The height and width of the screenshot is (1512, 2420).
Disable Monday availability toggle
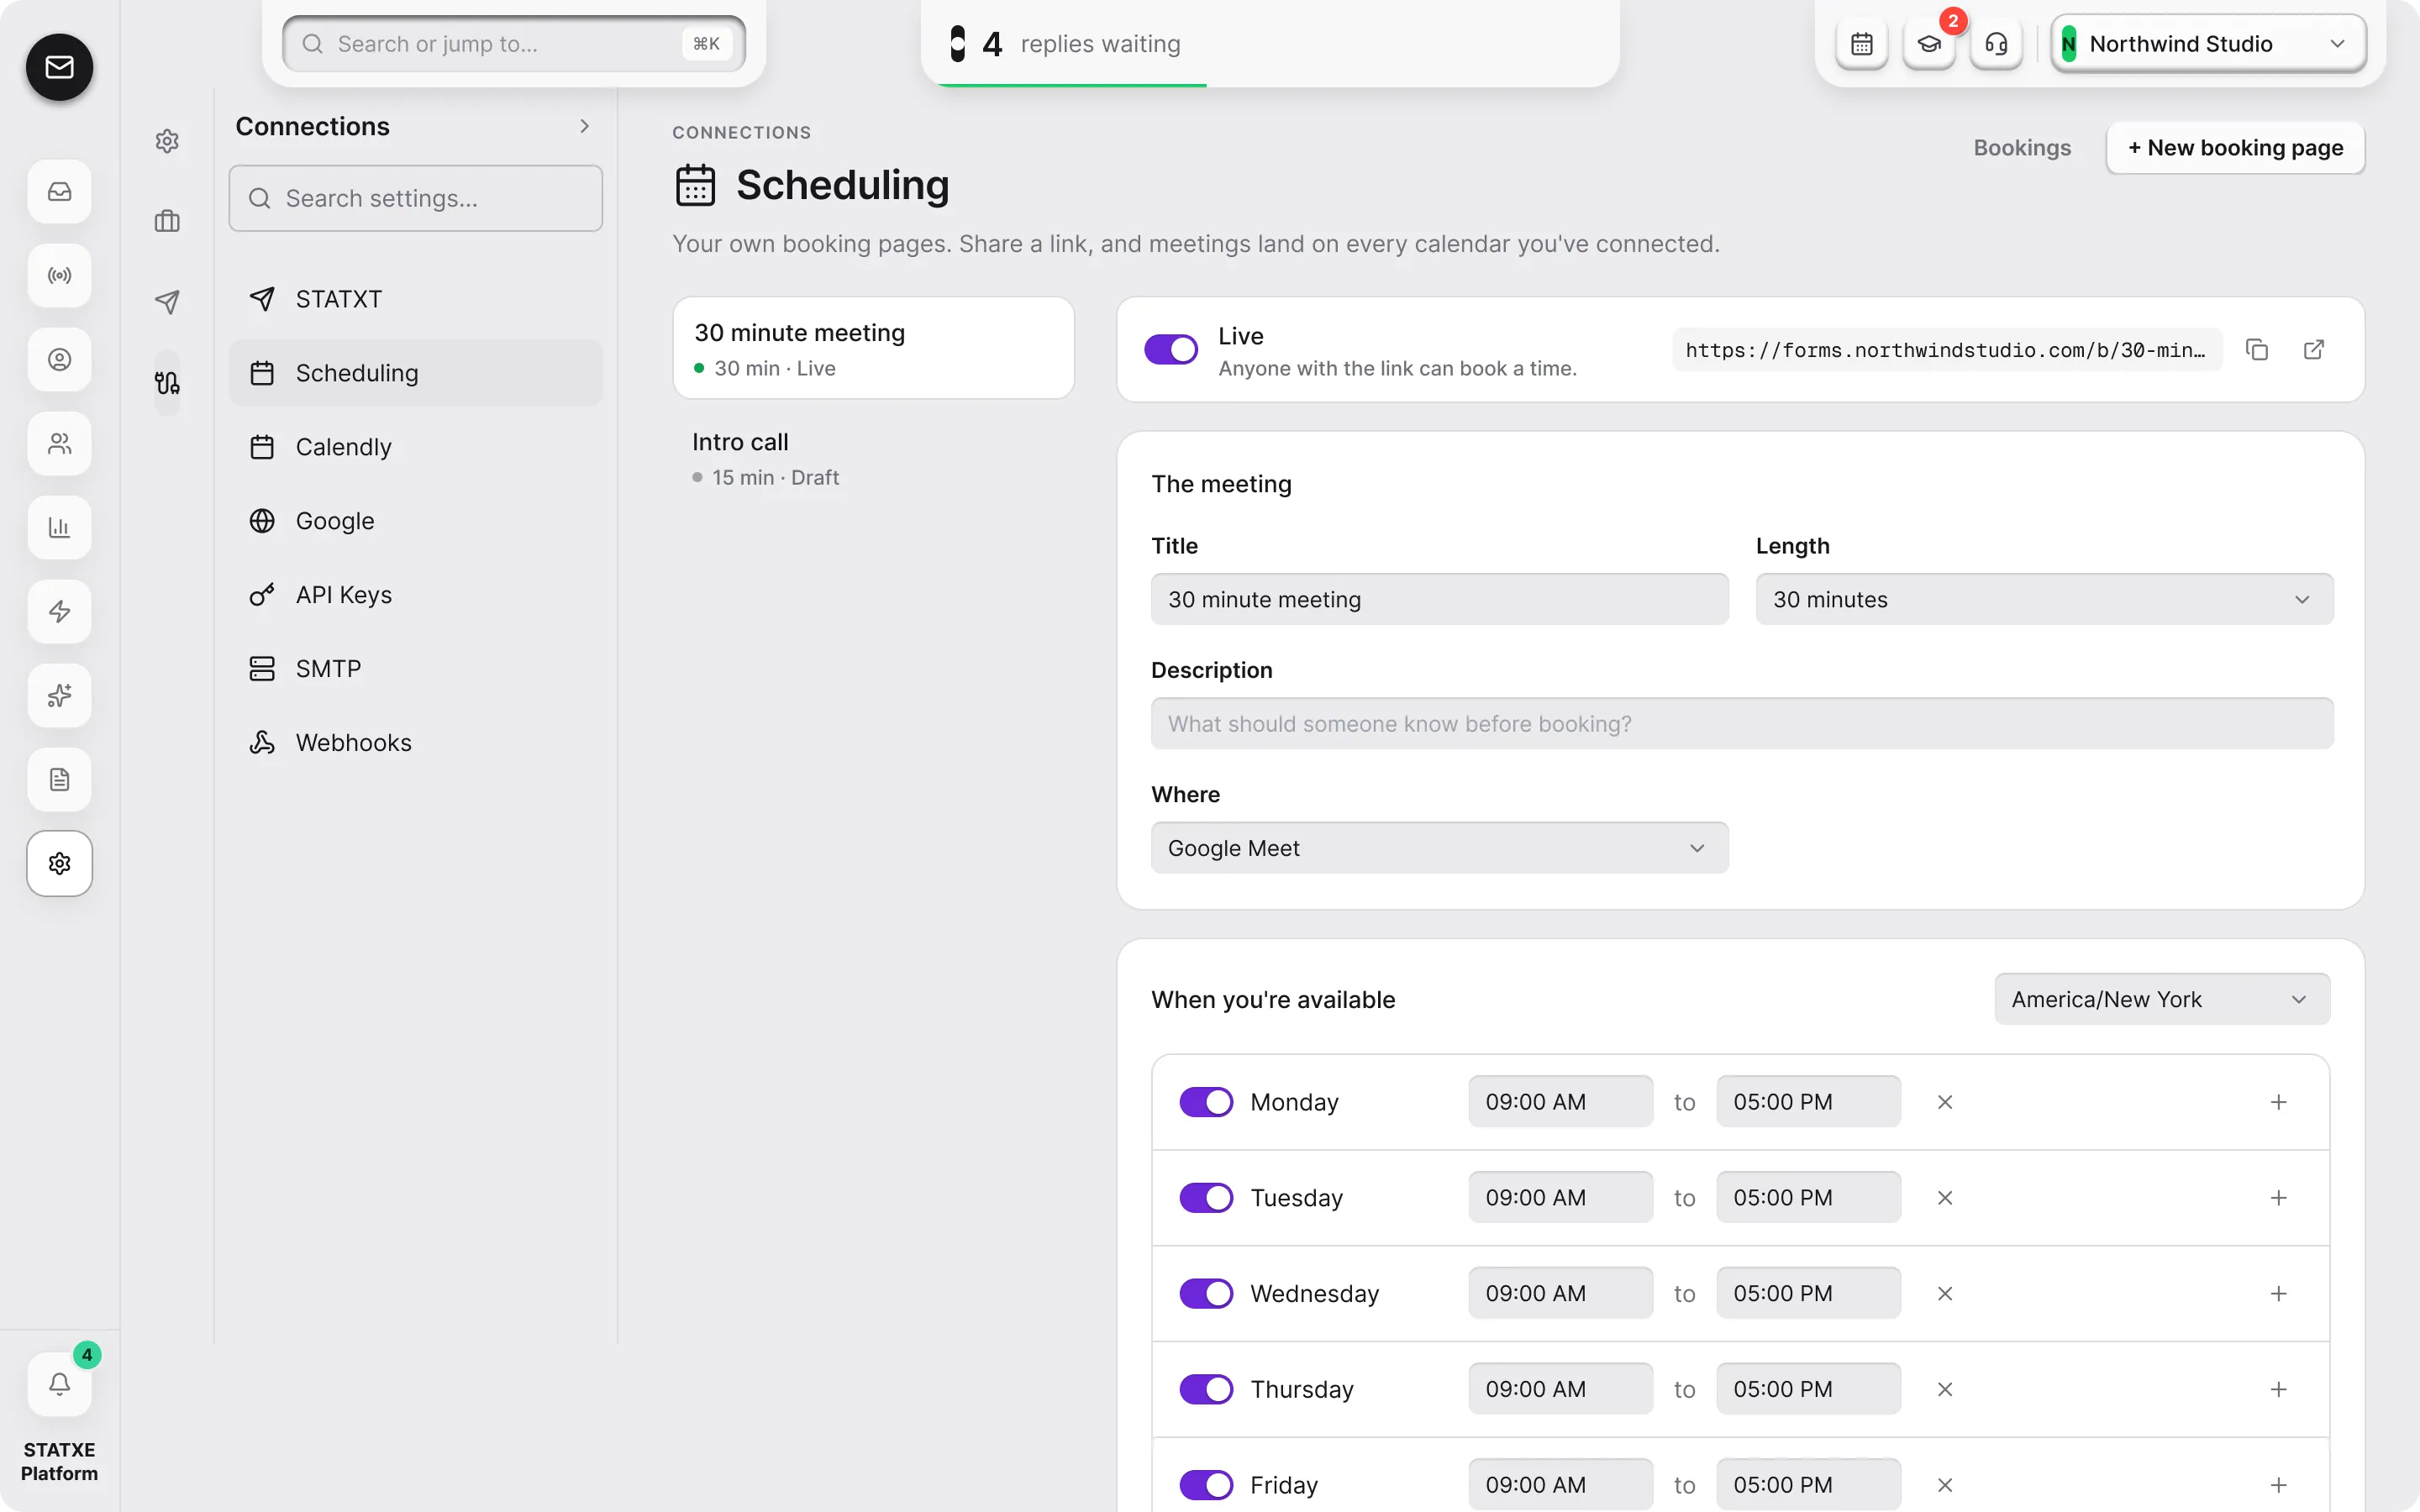[x=1206, y=1102]
